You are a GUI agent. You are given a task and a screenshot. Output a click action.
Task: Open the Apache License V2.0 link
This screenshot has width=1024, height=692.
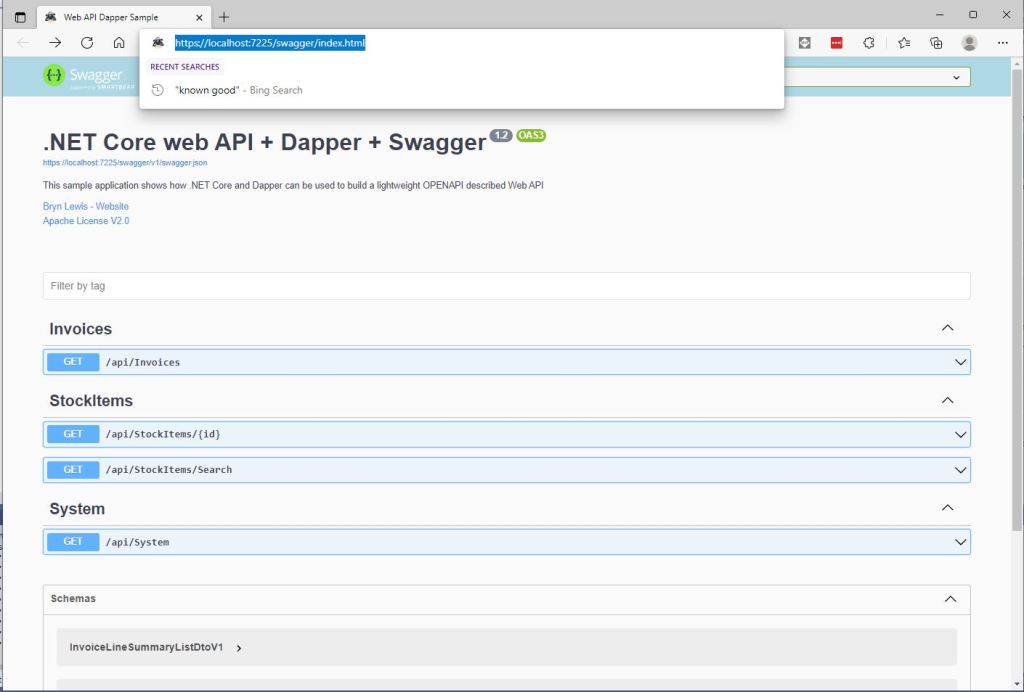tap(86, 221)
